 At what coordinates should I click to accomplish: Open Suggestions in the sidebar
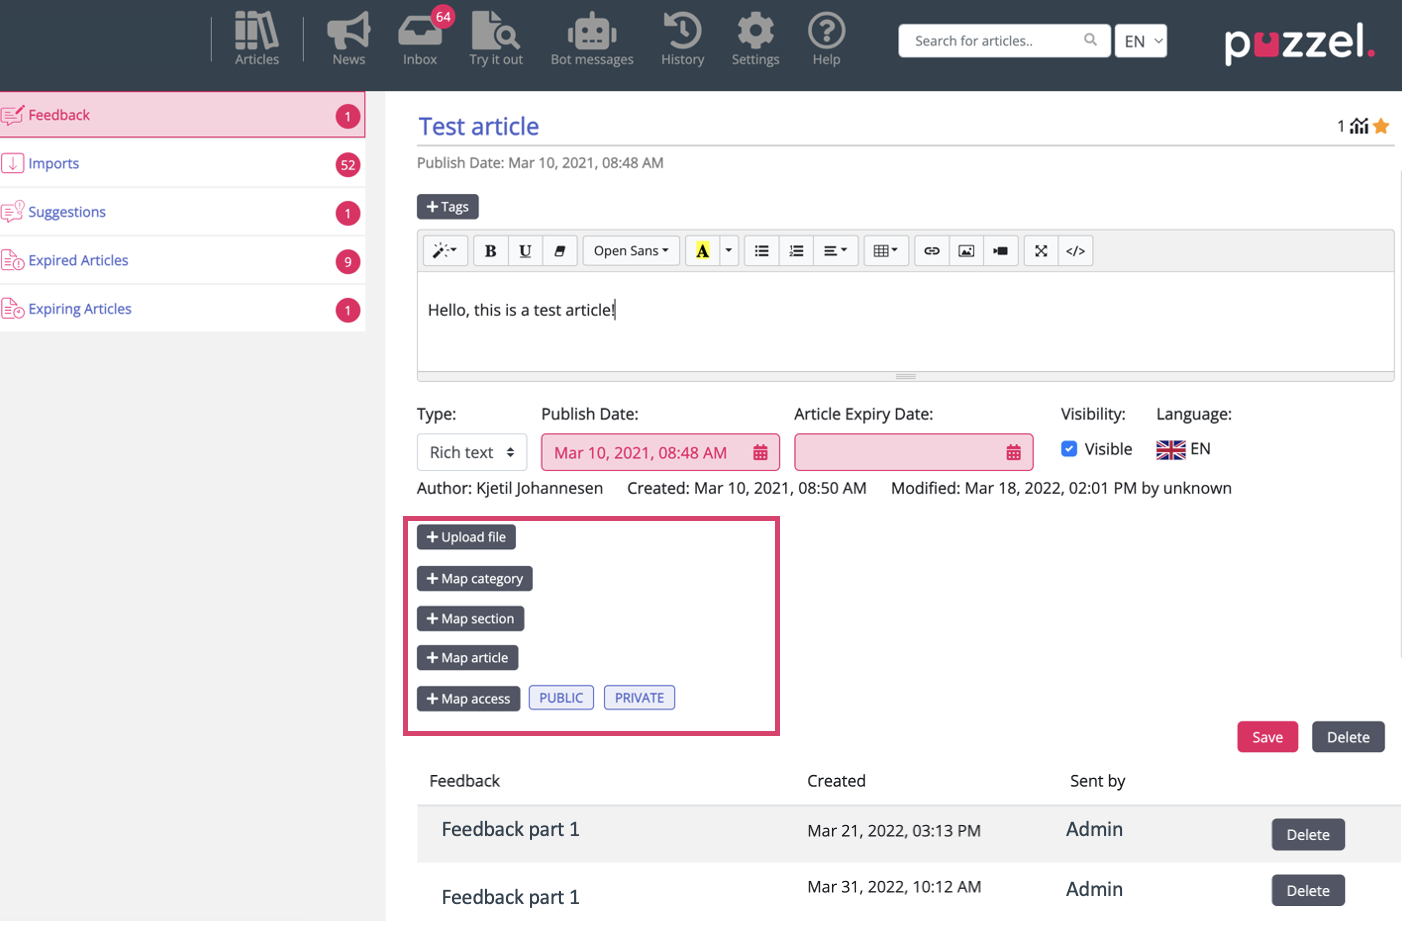pyautogui.click(x=67, y=212)
